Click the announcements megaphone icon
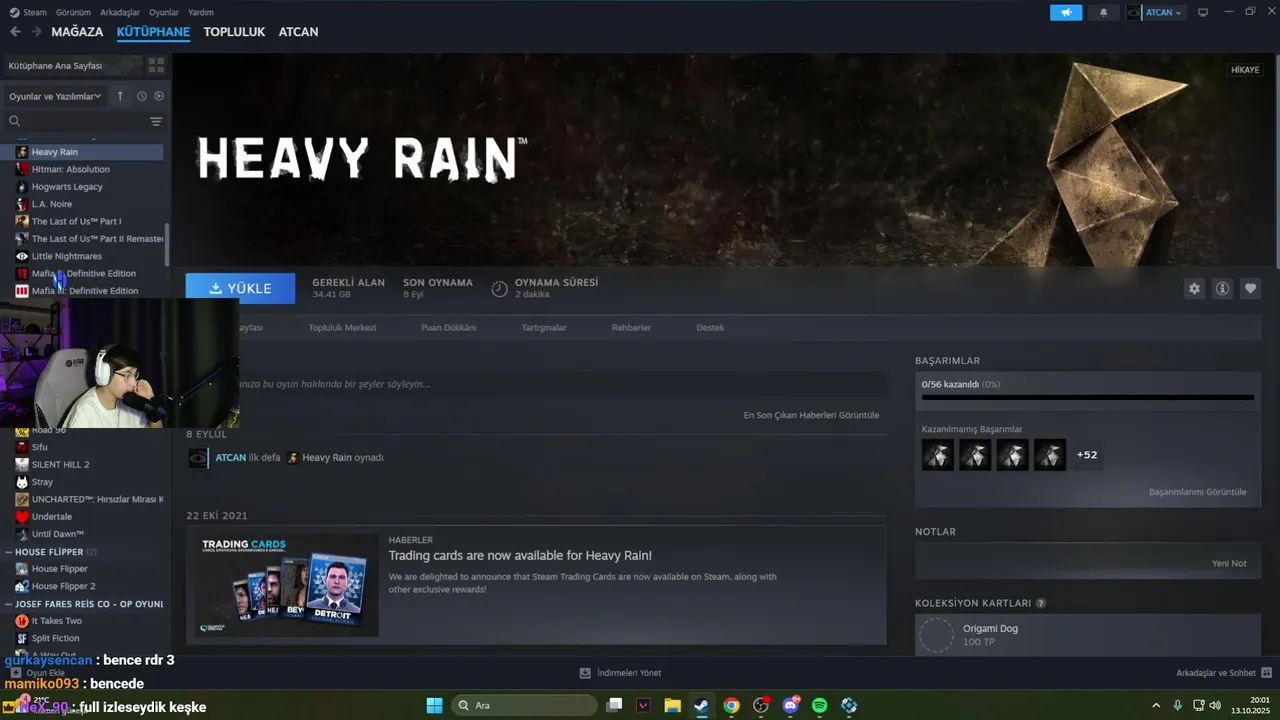This screenshot has width=1280, height=720. pos(1066,12)
